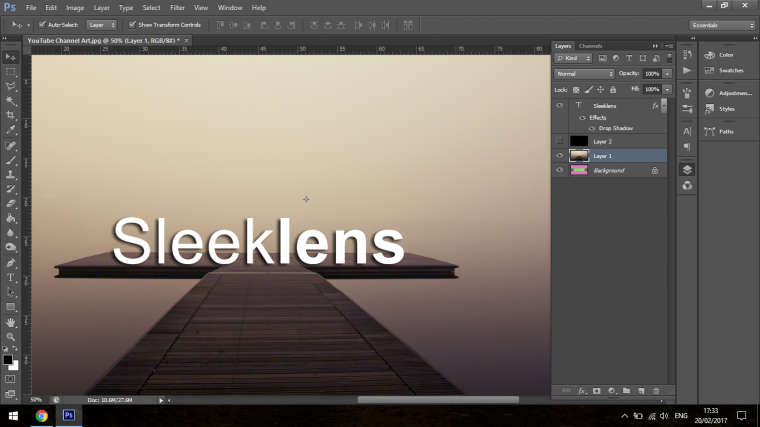Screen dimensions: 760x427
Task: Select the Horizontal Type tool
Action: (10, 278)
